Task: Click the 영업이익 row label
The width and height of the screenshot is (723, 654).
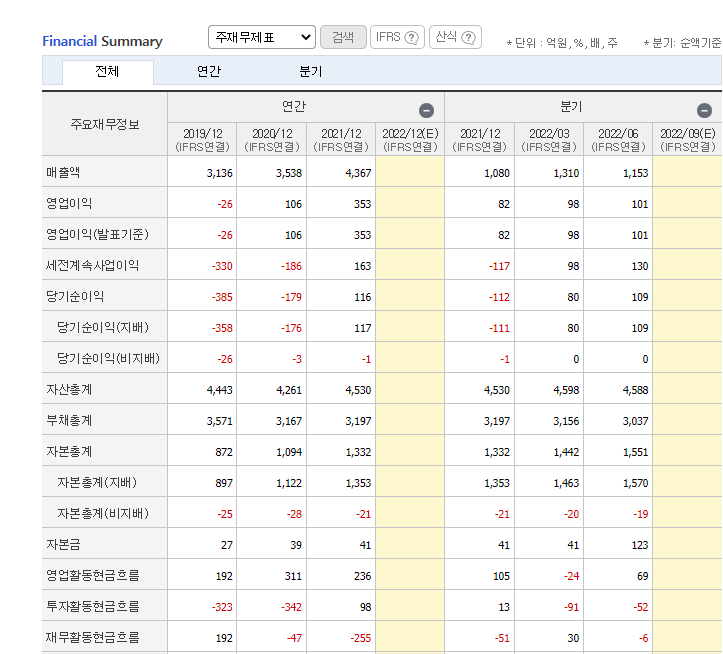Action: 69,203
